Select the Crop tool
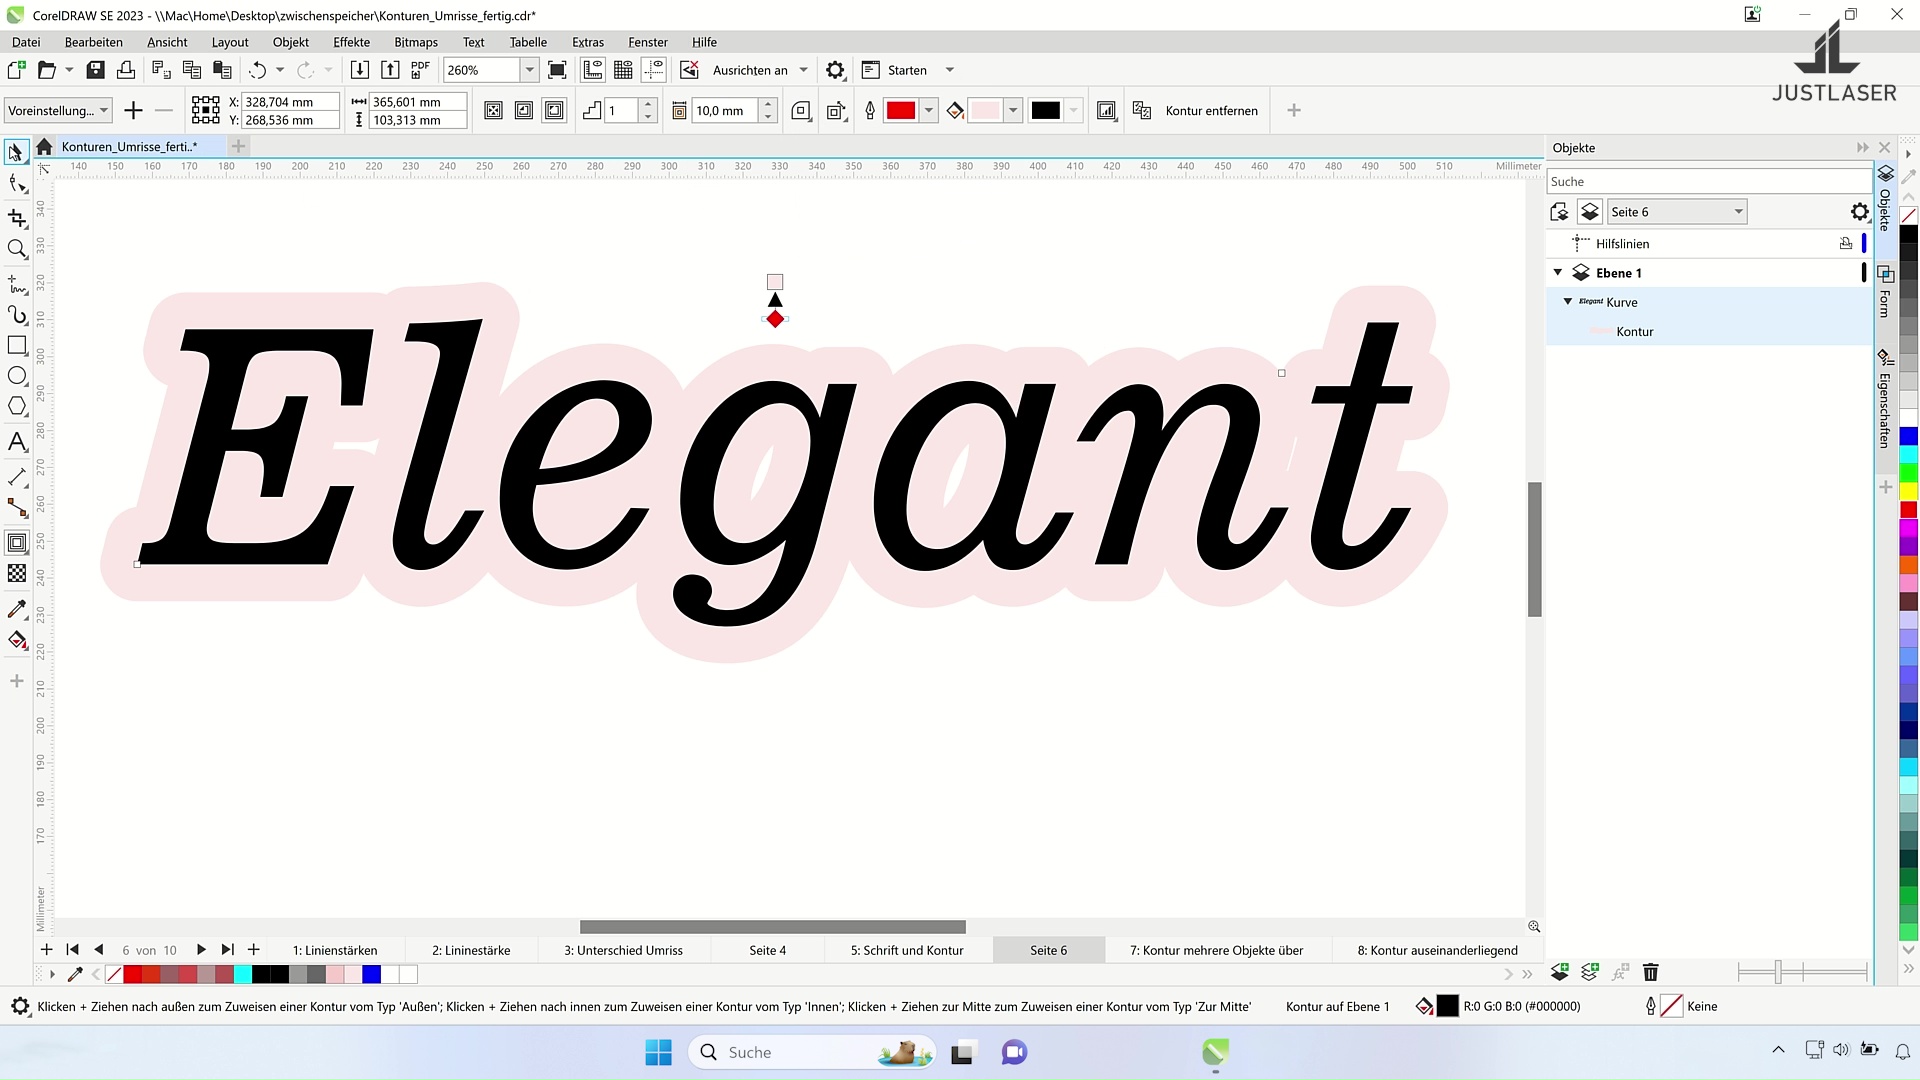Screen dimensions: 1920x1080 click(17, 217)
